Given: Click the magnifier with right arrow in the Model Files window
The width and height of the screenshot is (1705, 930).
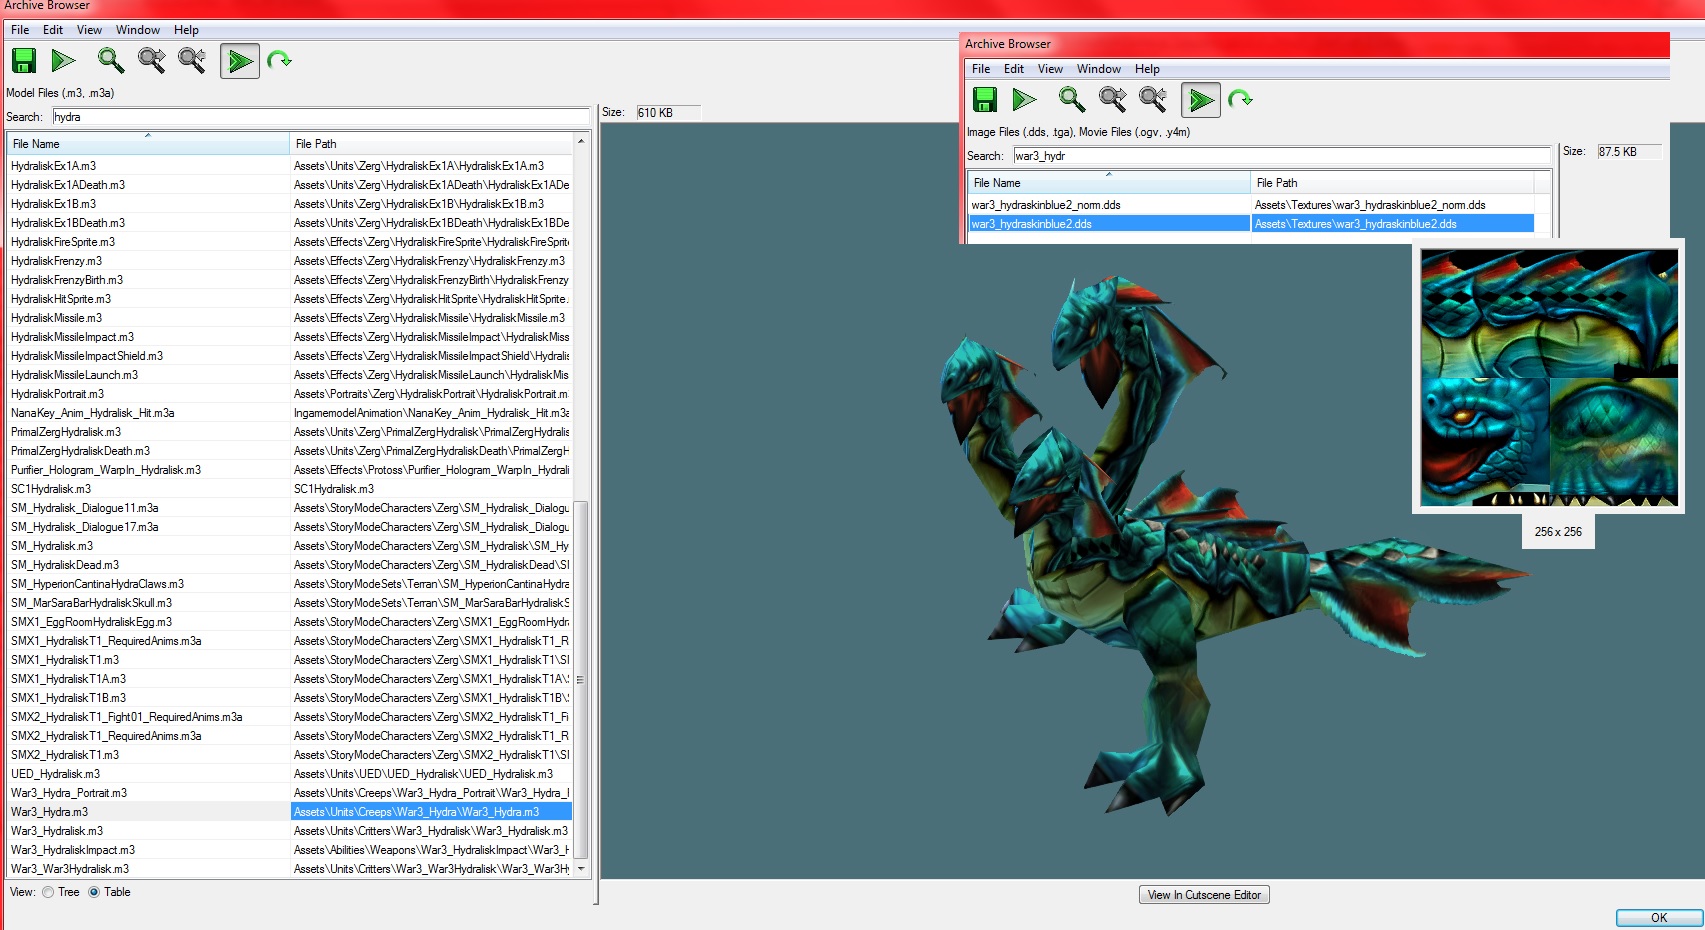Looking at the screenshot, I should pos(152,61).
